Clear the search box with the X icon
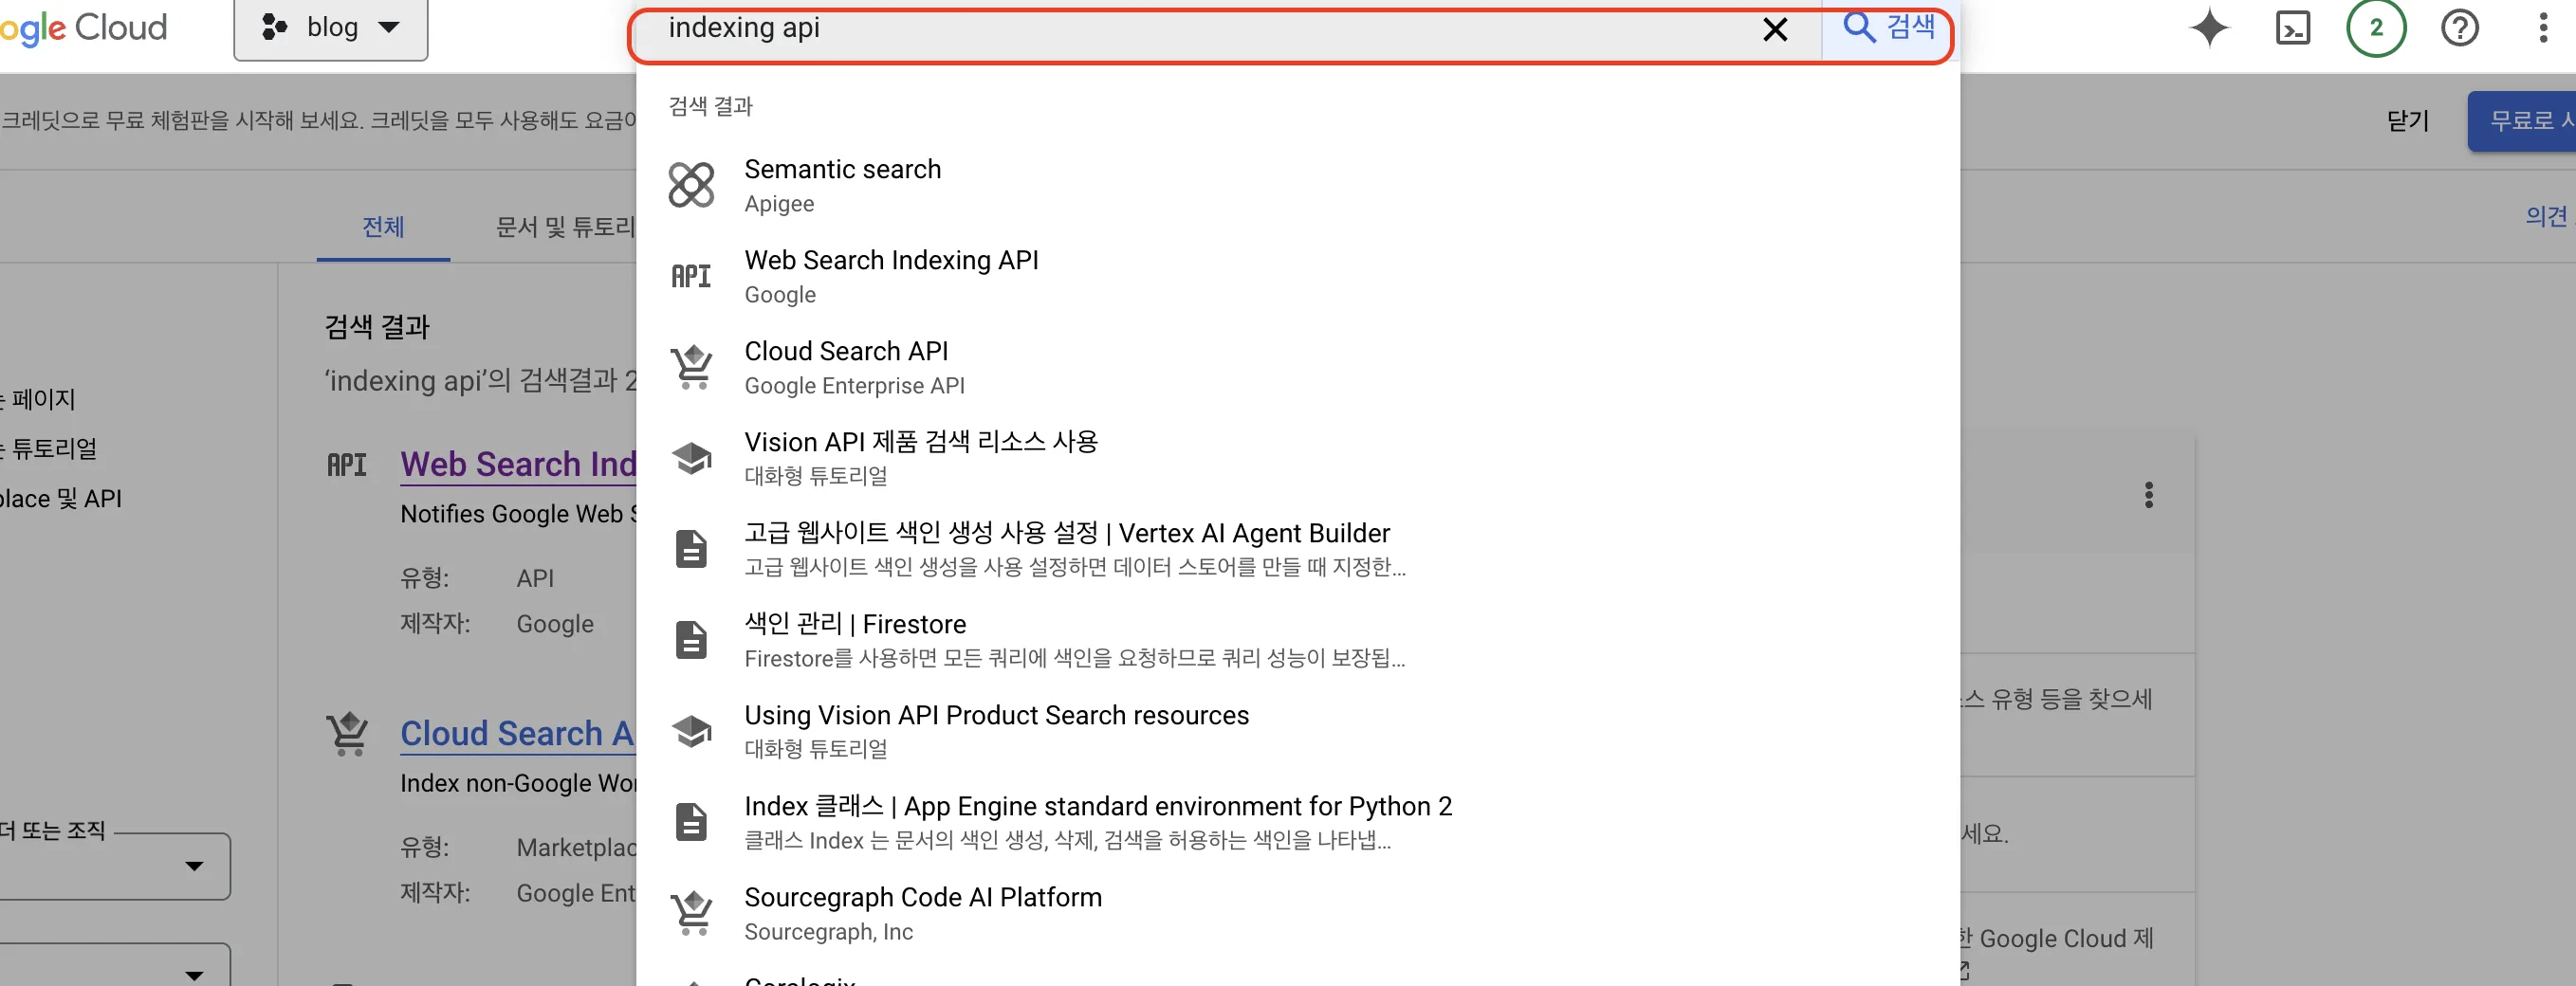Viewport: 2576px width, 986px height. (1775, 30)
